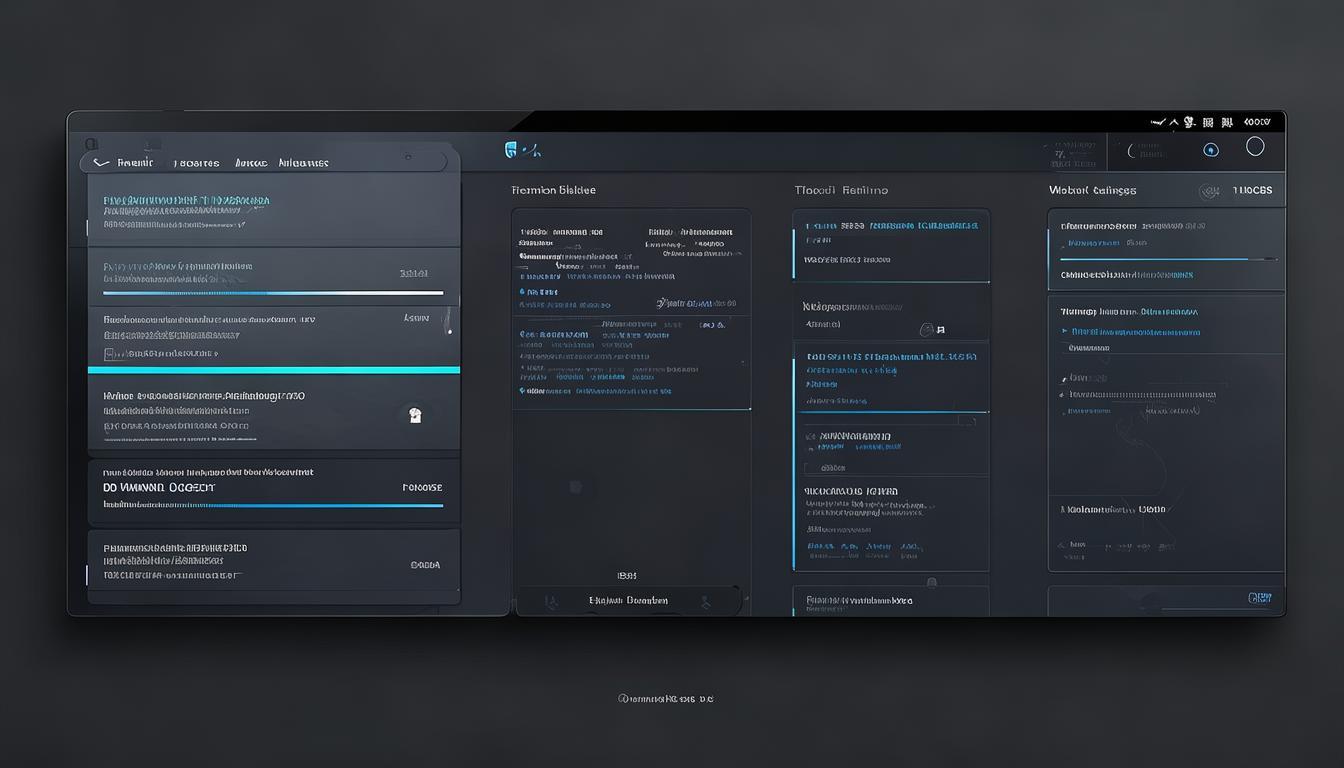1344x768 pixels.
Task: Click the crescent moon icon in header
Action: (x=1133, y=151)
